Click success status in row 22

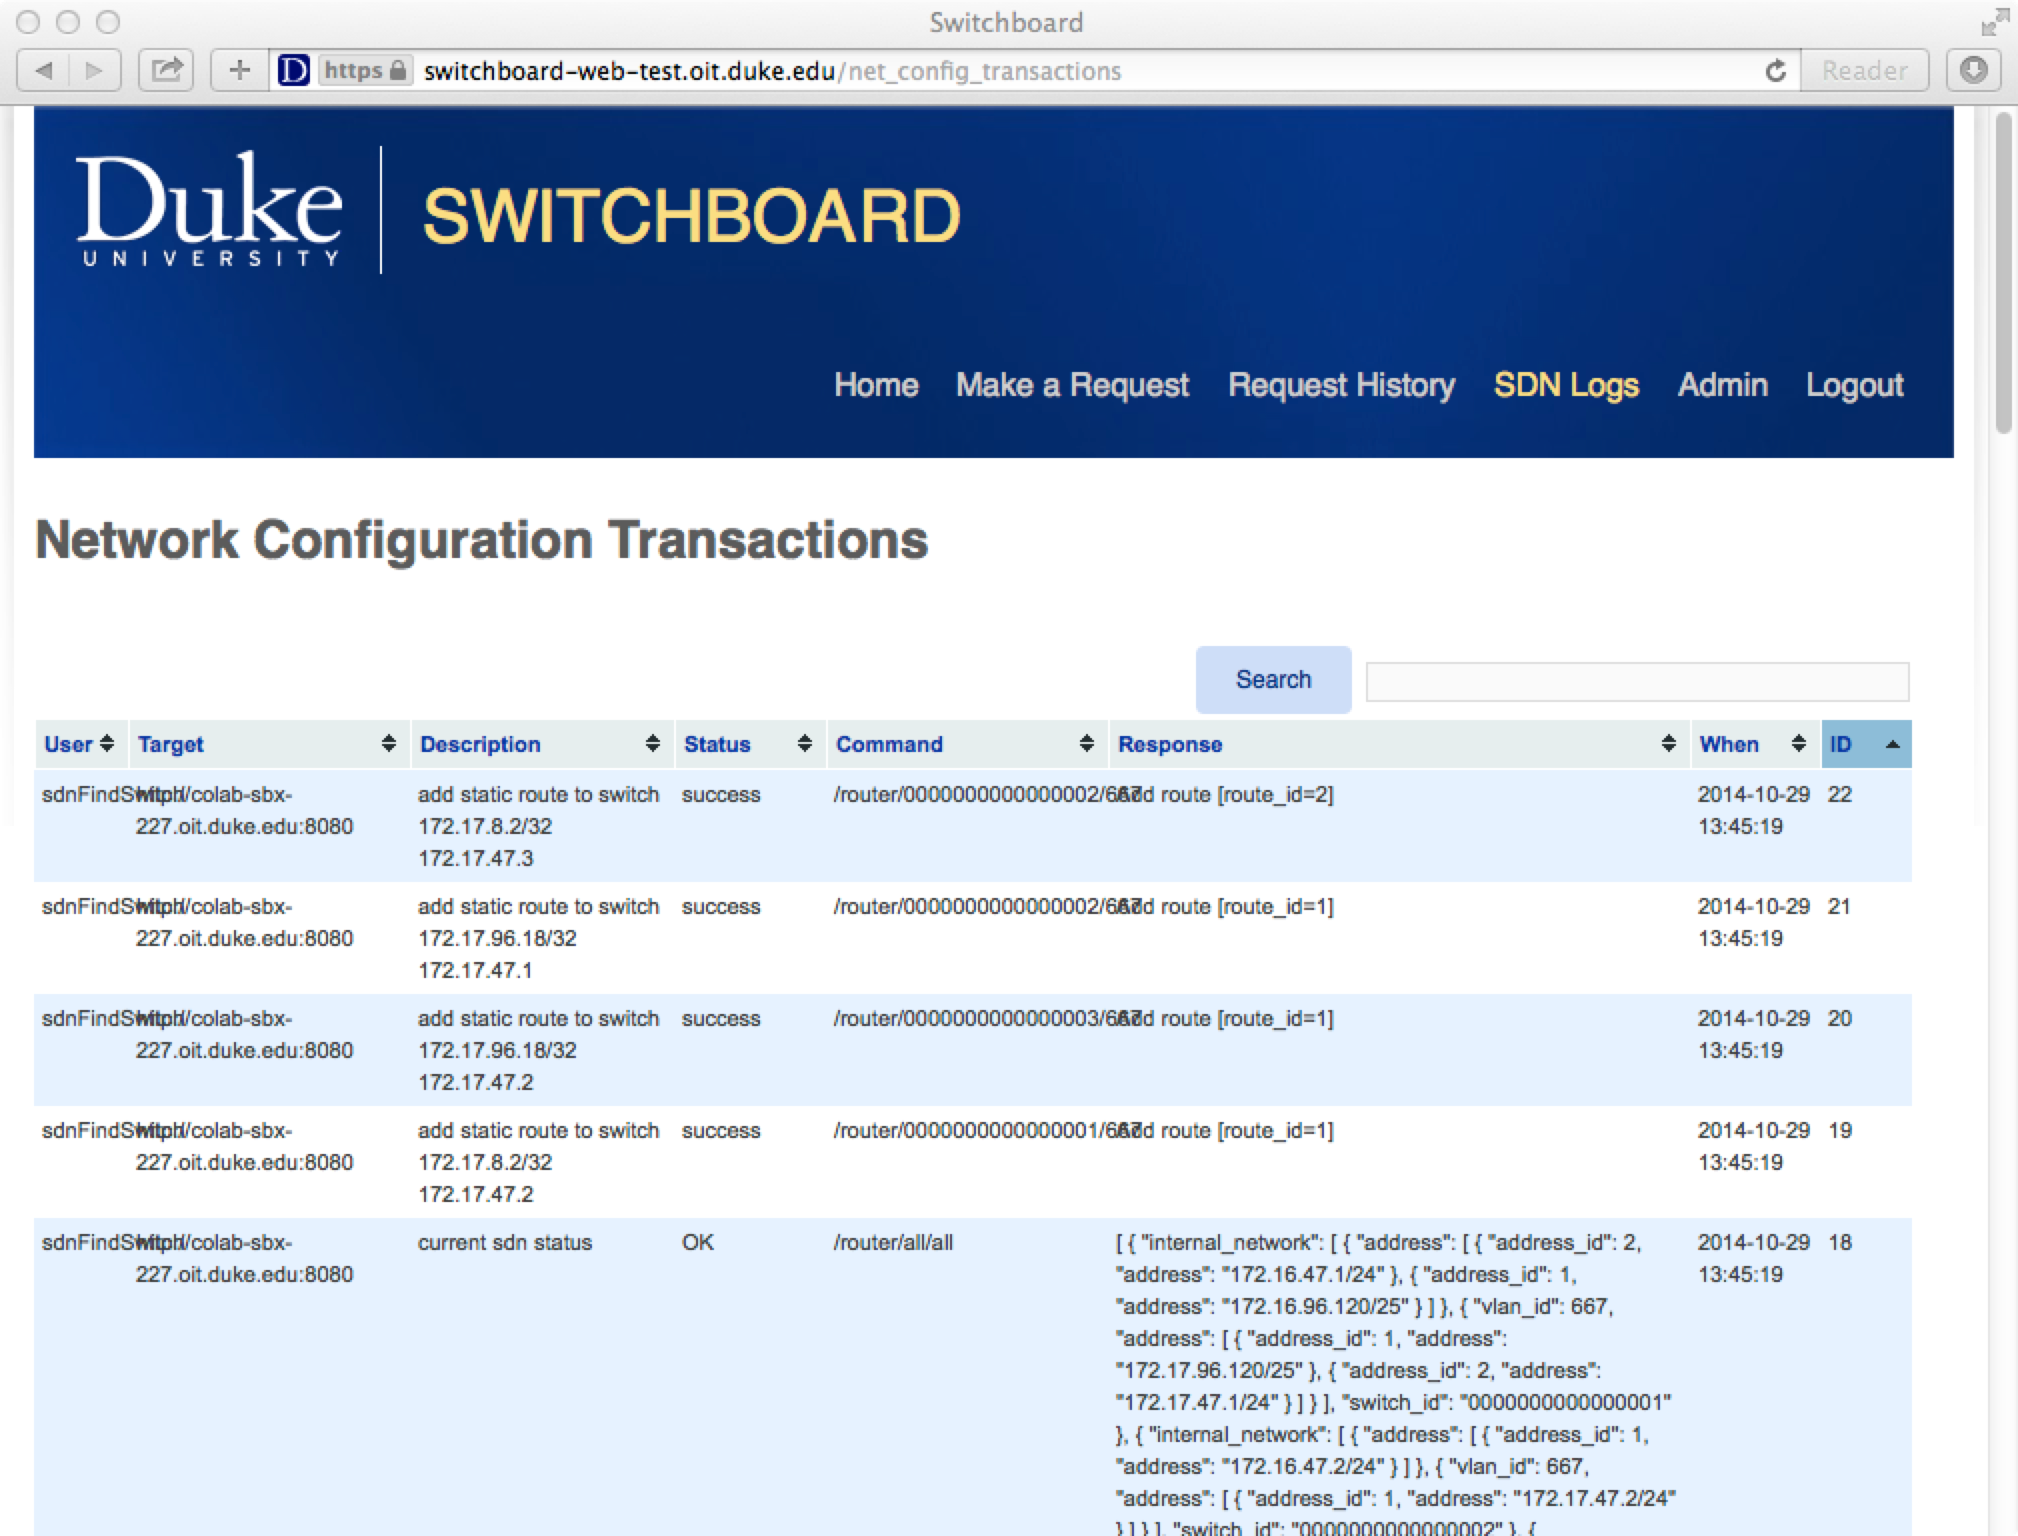(x=721, y=795)
